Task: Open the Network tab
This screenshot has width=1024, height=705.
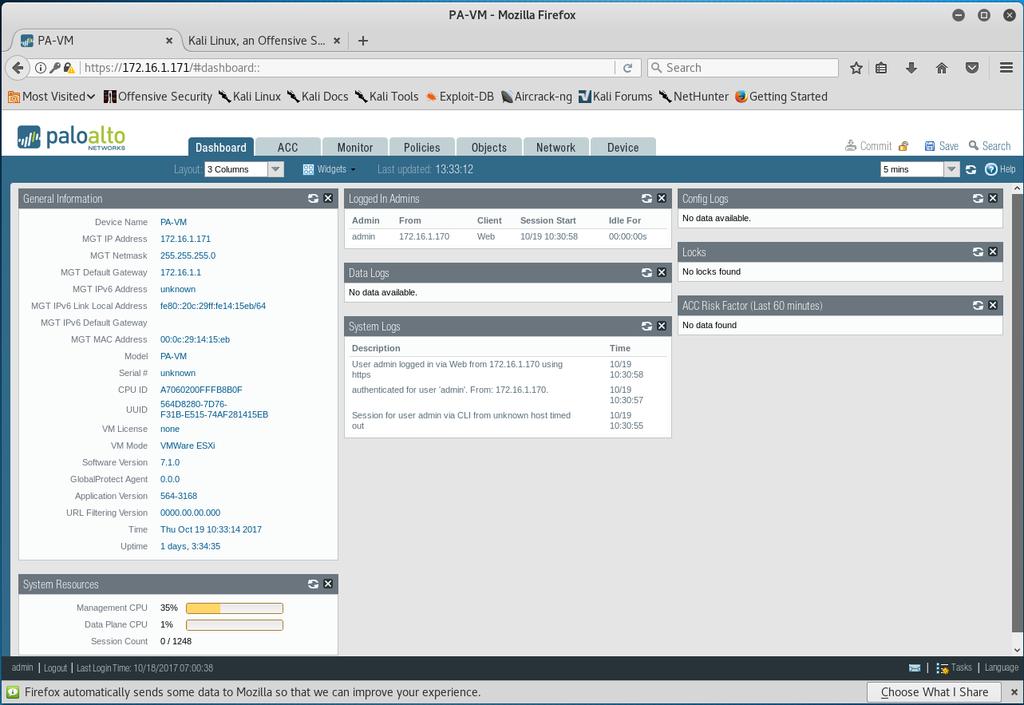Action: [x=556, y=147]
